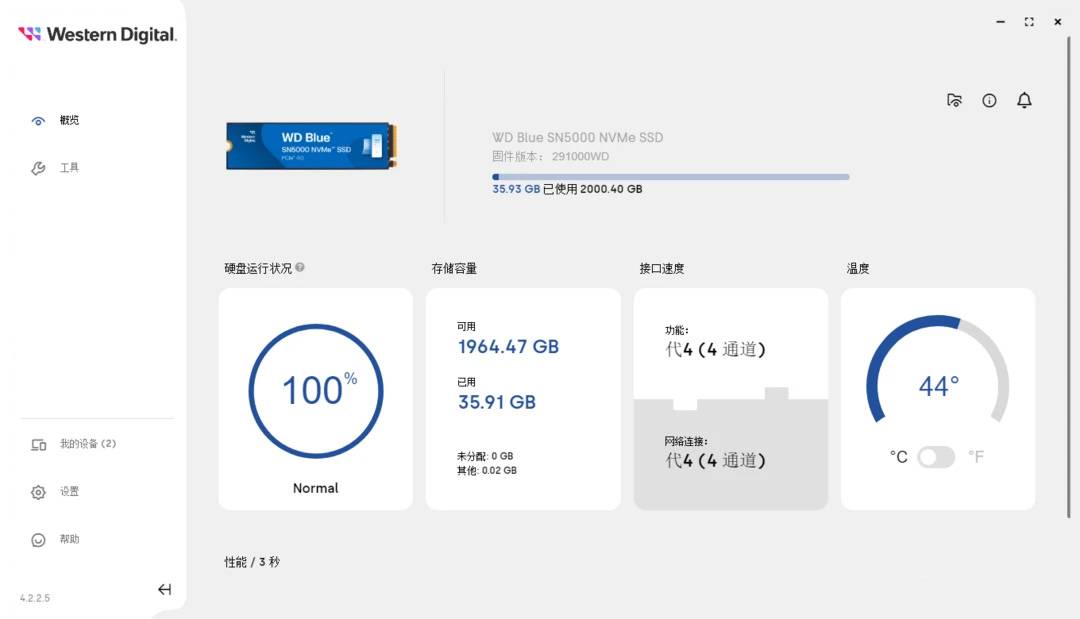The width and height of the screenshot is (1080, 619).
Task: Click the WD Blue SN5000 drive image
Action: [x=311, y=145]
